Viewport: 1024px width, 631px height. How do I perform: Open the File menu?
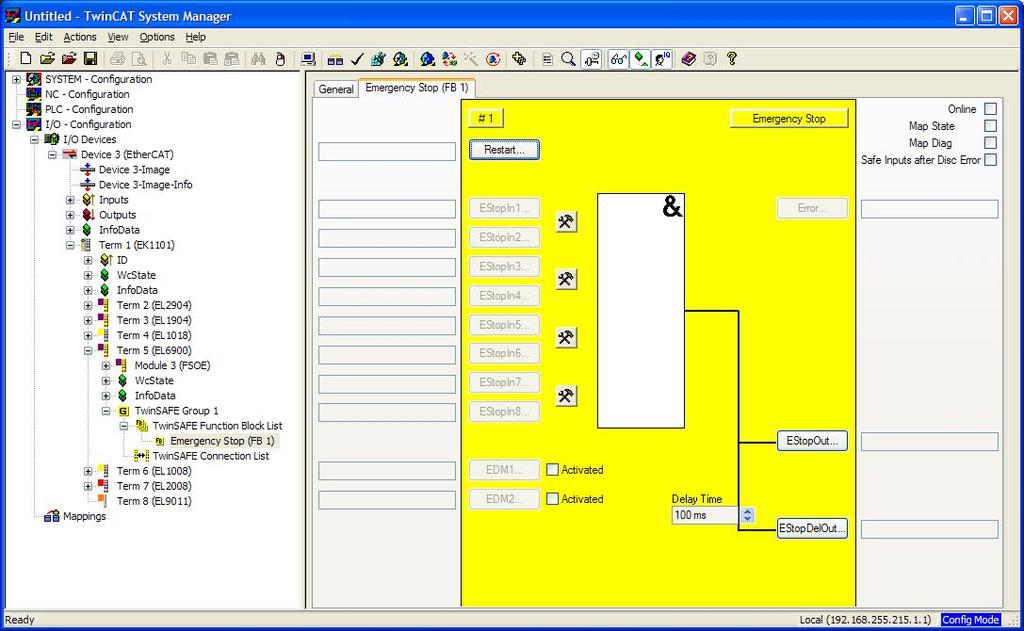click(x=16, y=37)
